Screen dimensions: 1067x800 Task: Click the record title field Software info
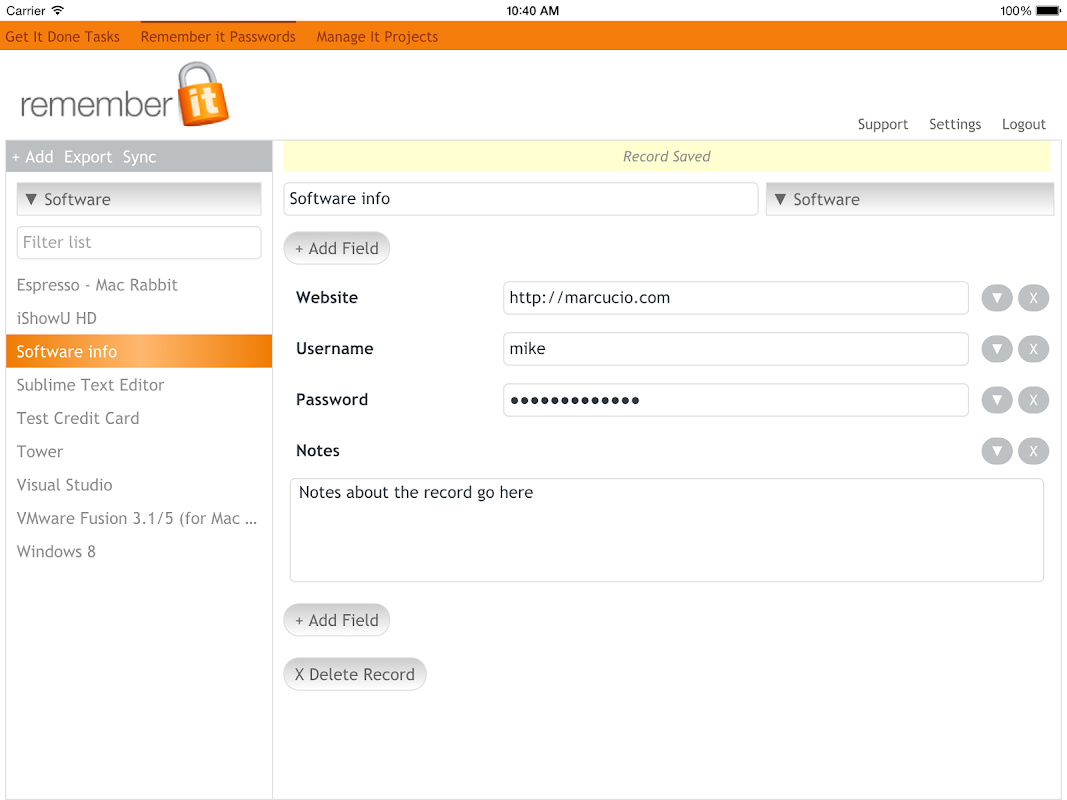[x=521, y=199]
